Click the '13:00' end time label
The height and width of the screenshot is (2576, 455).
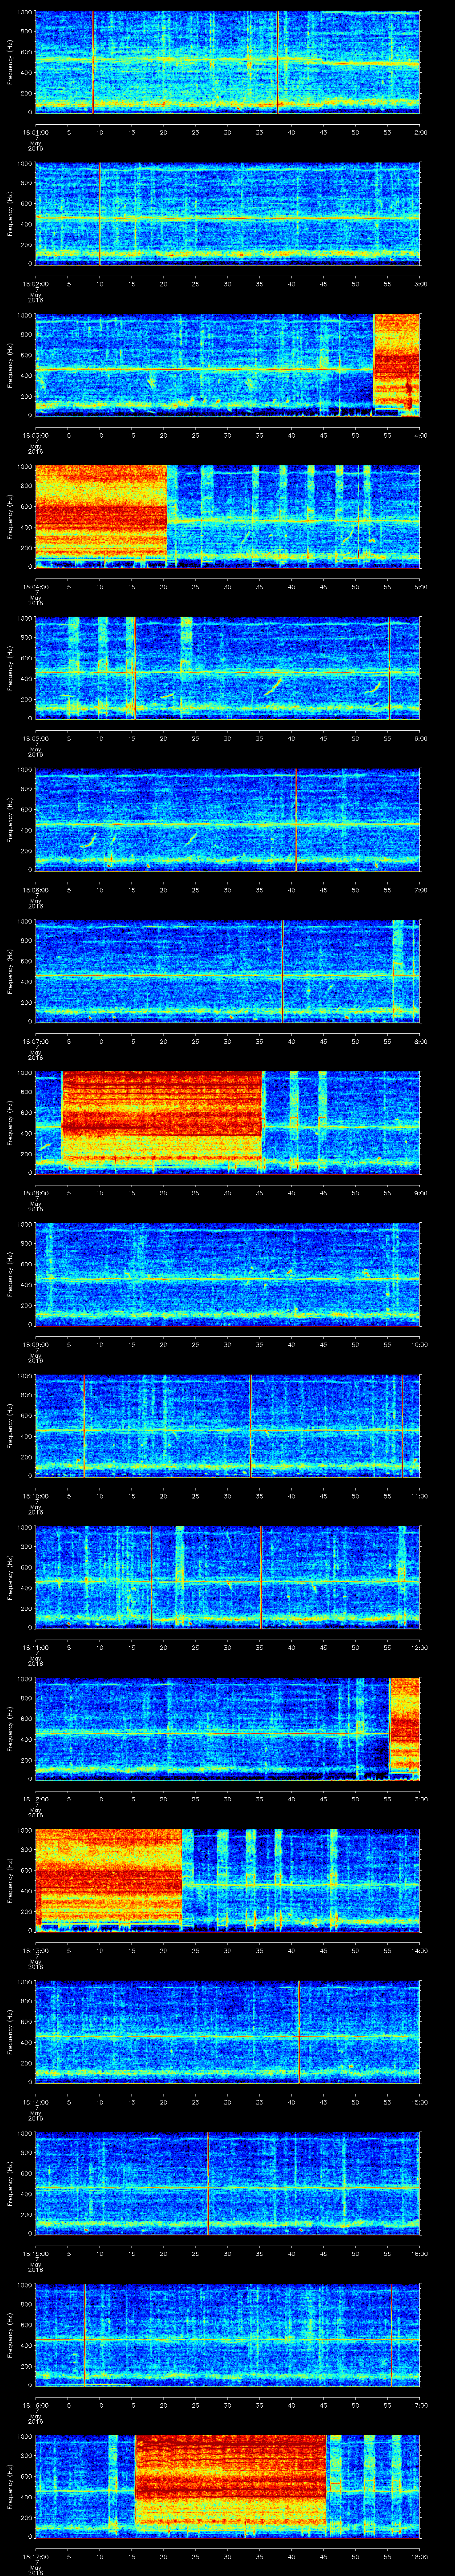point(420,1799)
